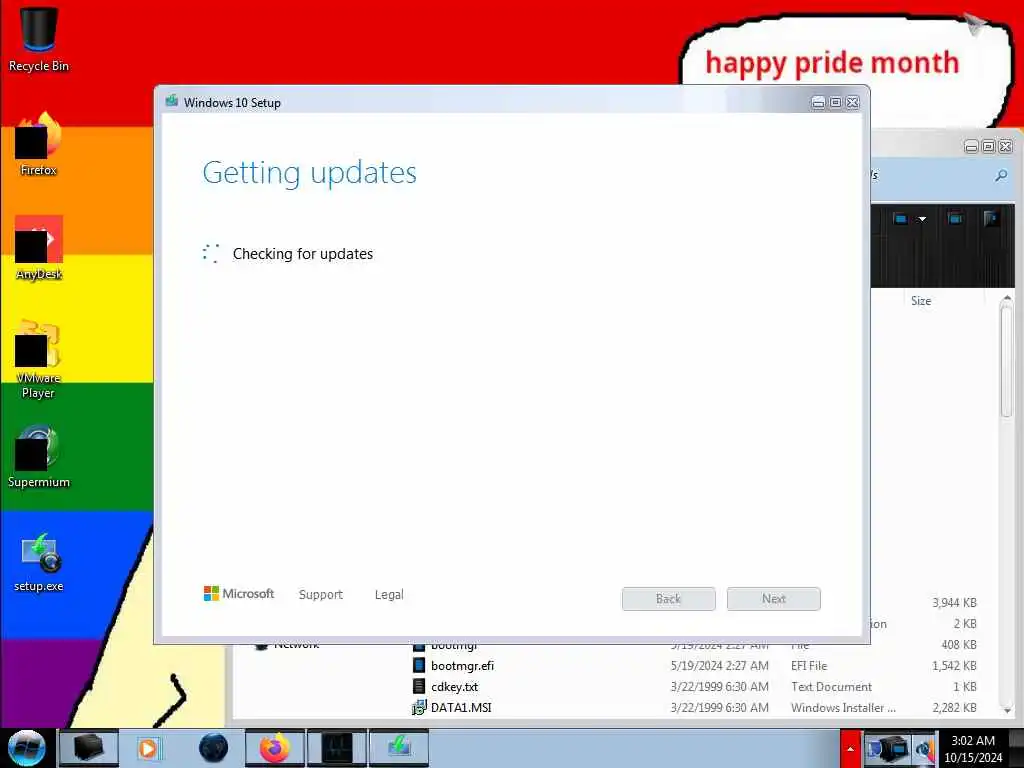Click the rightmost system tray icon
Image resolution: width=1024 pixels, height=768 pixels.
tap(924, 750)
